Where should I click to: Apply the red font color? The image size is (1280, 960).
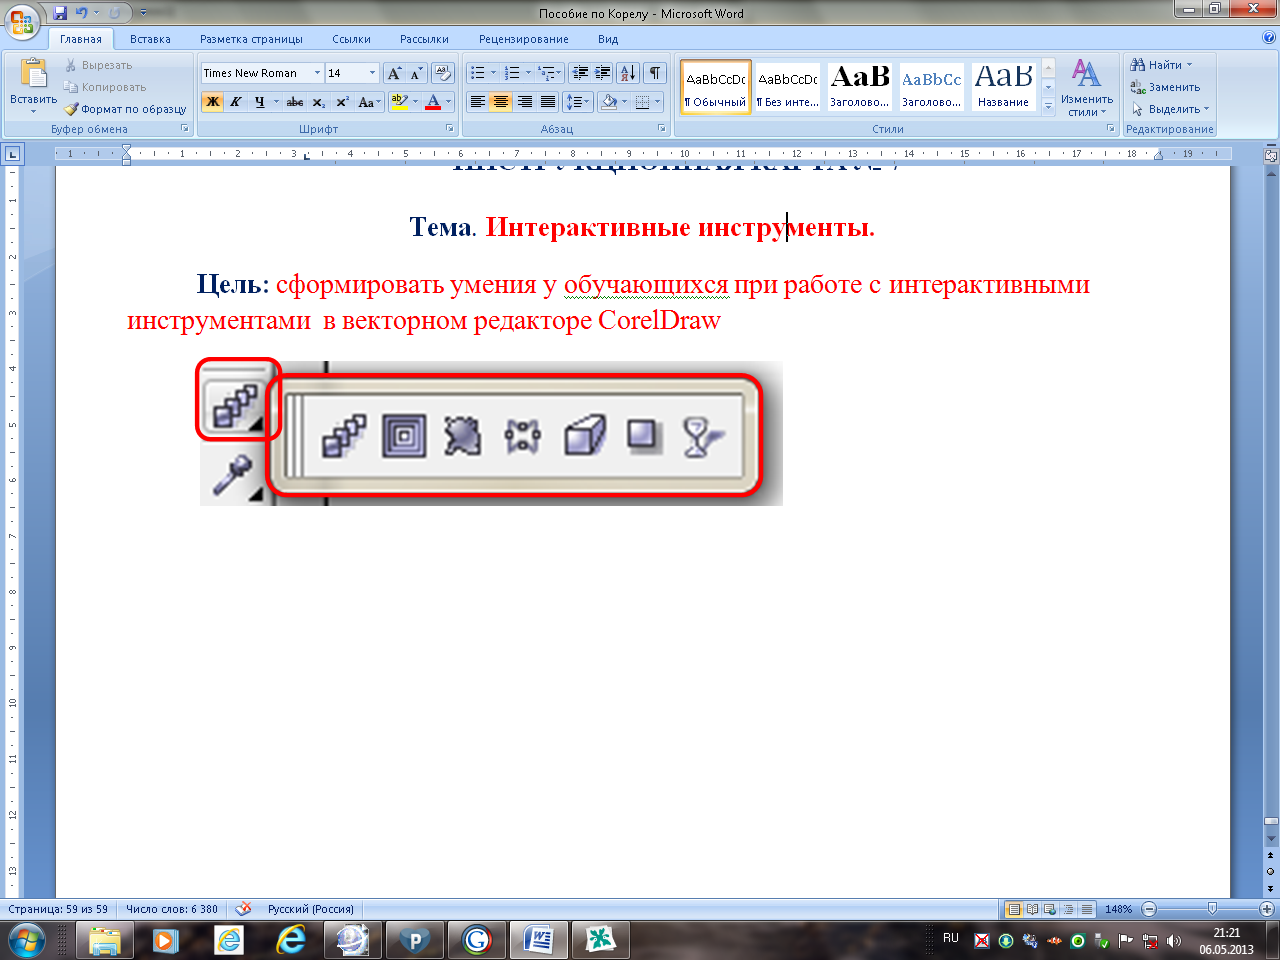click(x=433, y=102)
